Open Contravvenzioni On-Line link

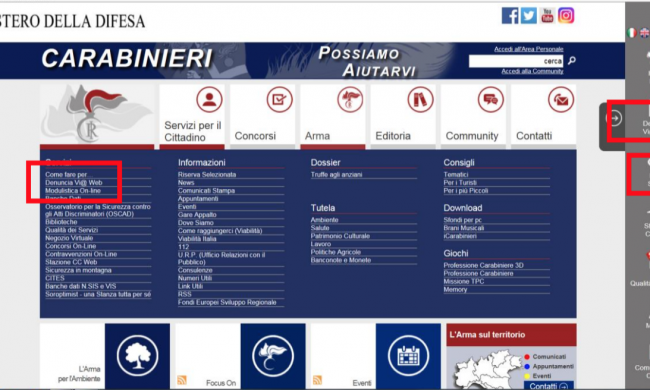[81, 254]
